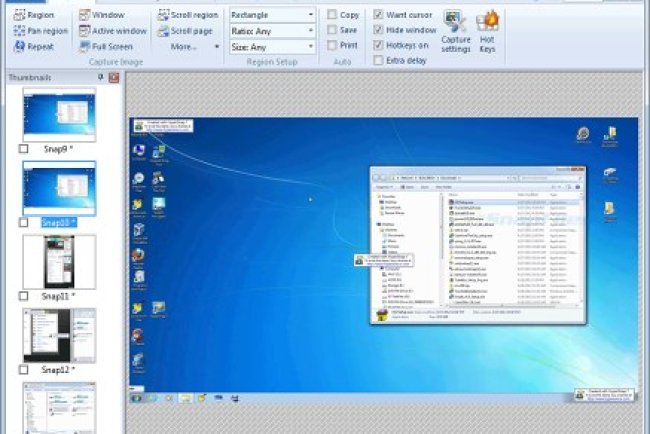Image resolution: width=650 pixels, height=434 pixels.
Task: Click the Snap9 label text
Action: point(58,149)
